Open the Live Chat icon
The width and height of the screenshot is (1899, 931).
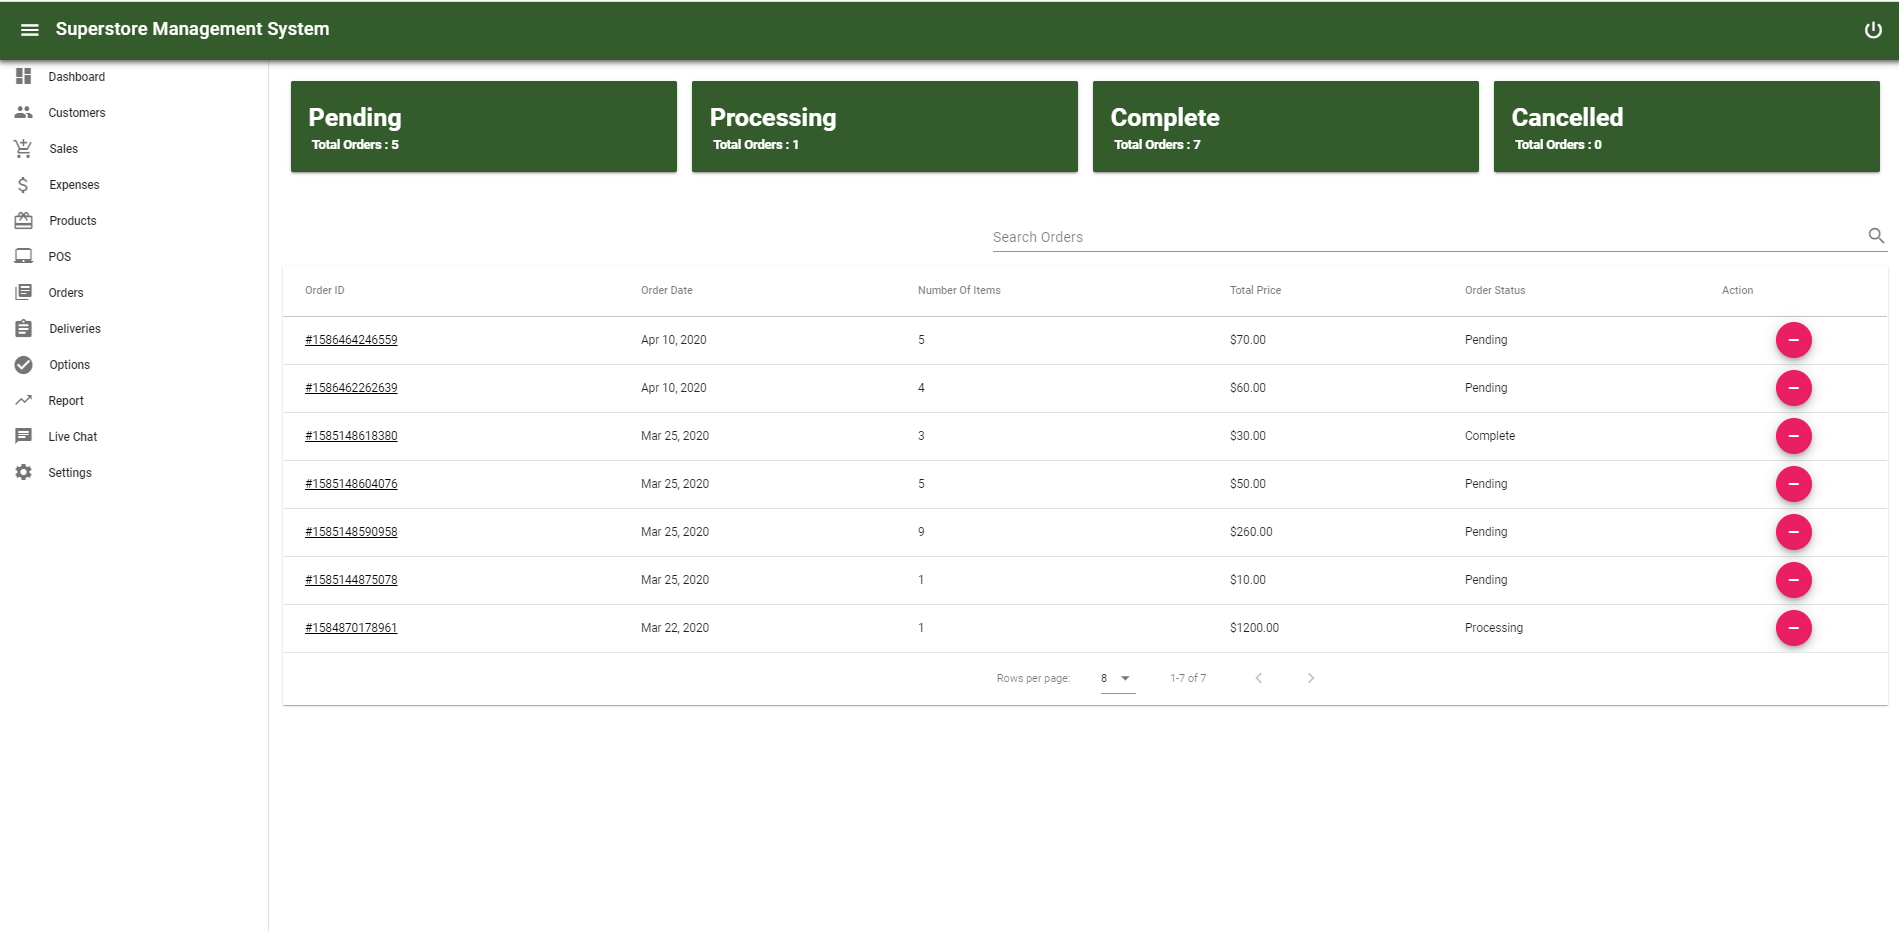coord(23,436)
